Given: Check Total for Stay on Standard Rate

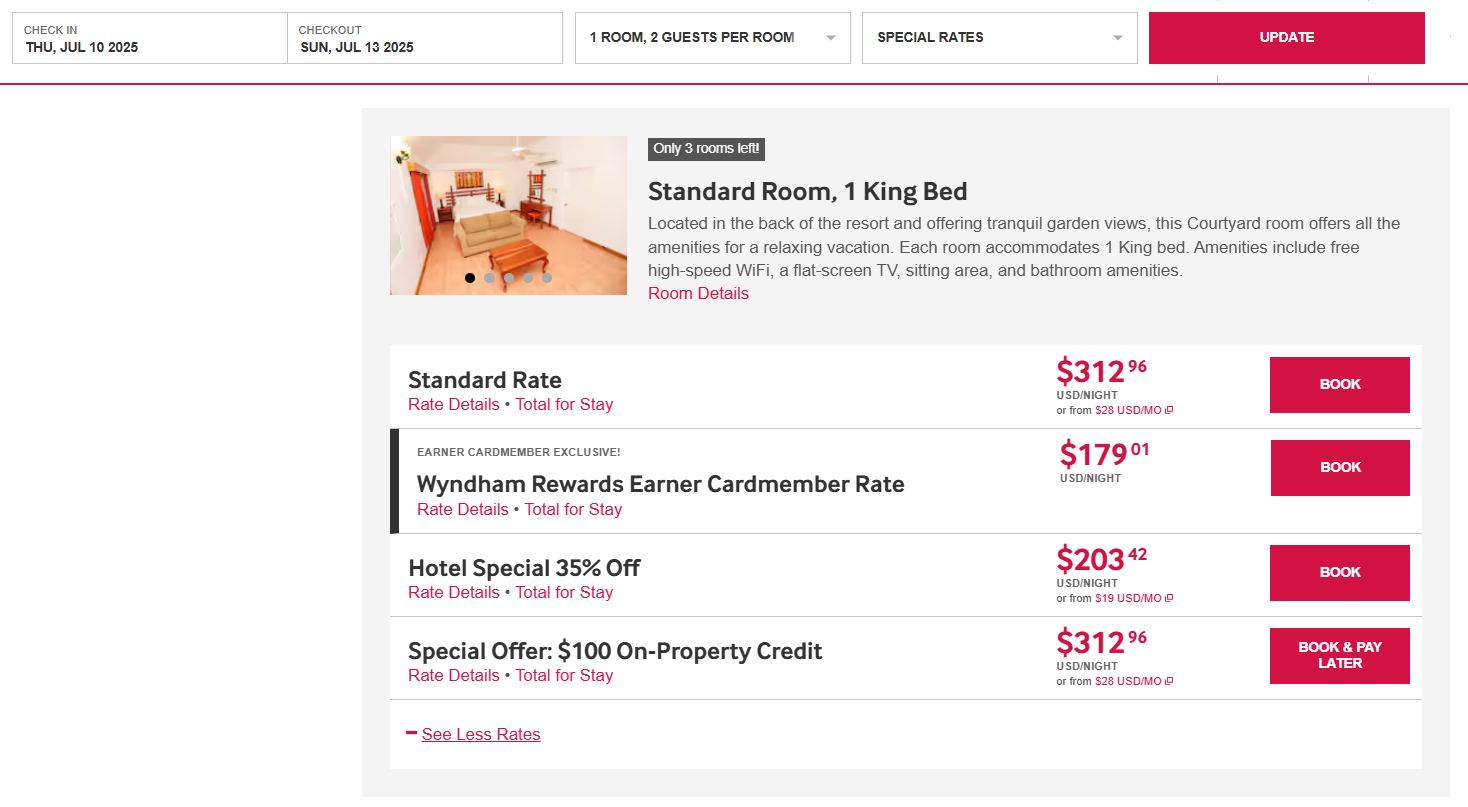Looking at the screenshot, I should click(564, 404).
